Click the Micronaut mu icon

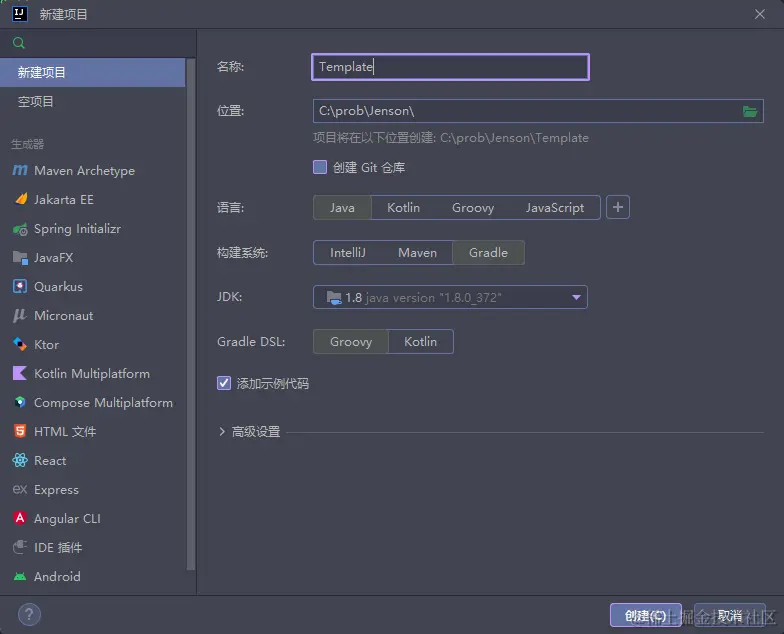[x=20, y=316]
